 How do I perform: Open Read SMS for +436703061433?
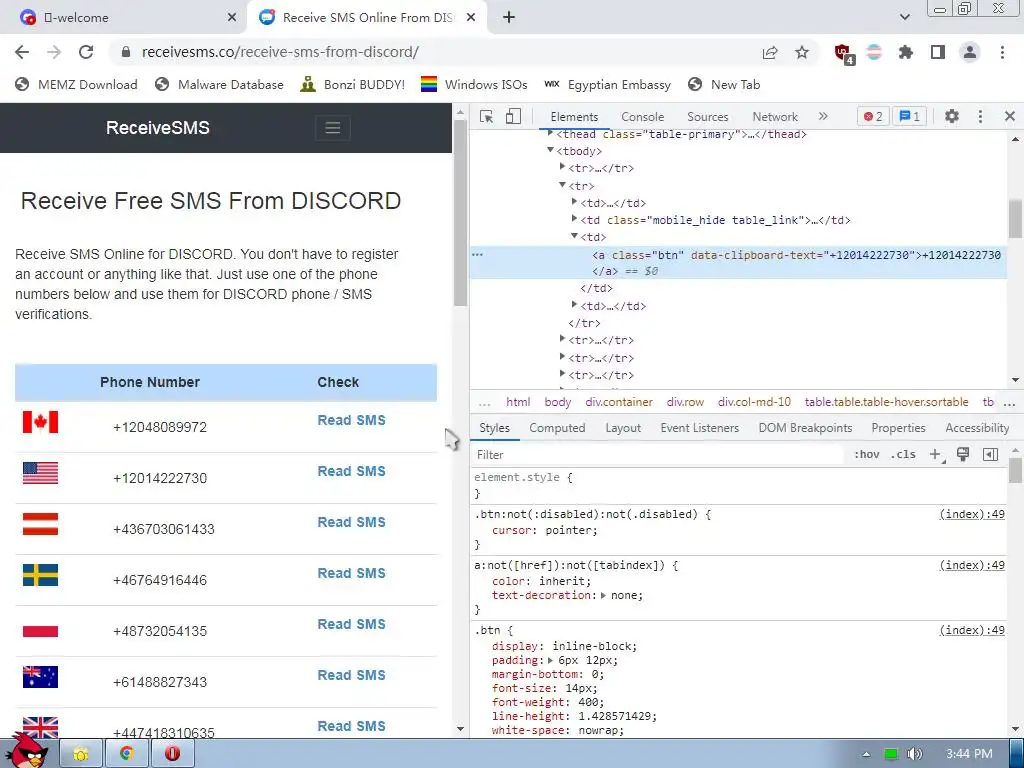(351, 522)
